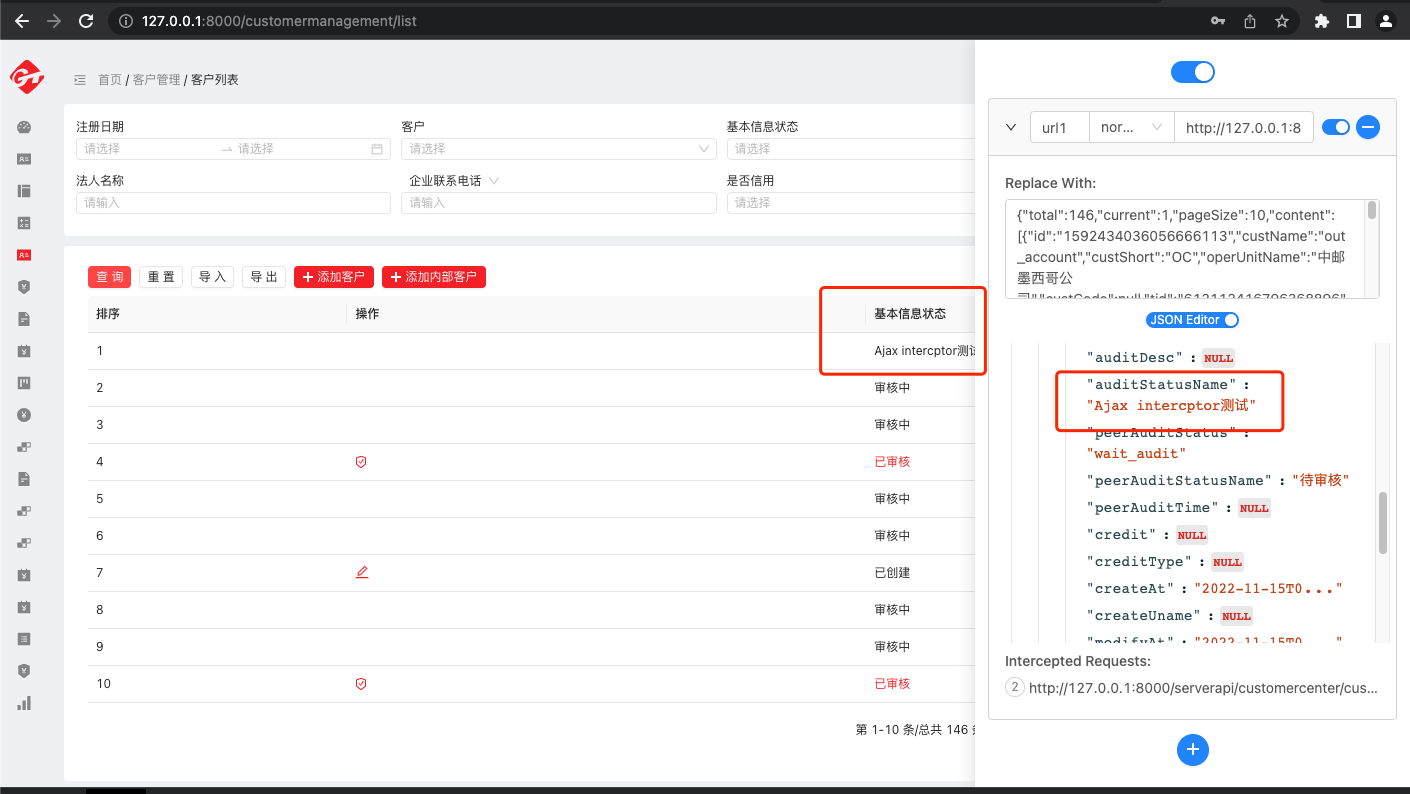This screenshot has height=794, width=1410.
Task: Open the intercepted request URL entry
Action: [x=1203, y=688]
